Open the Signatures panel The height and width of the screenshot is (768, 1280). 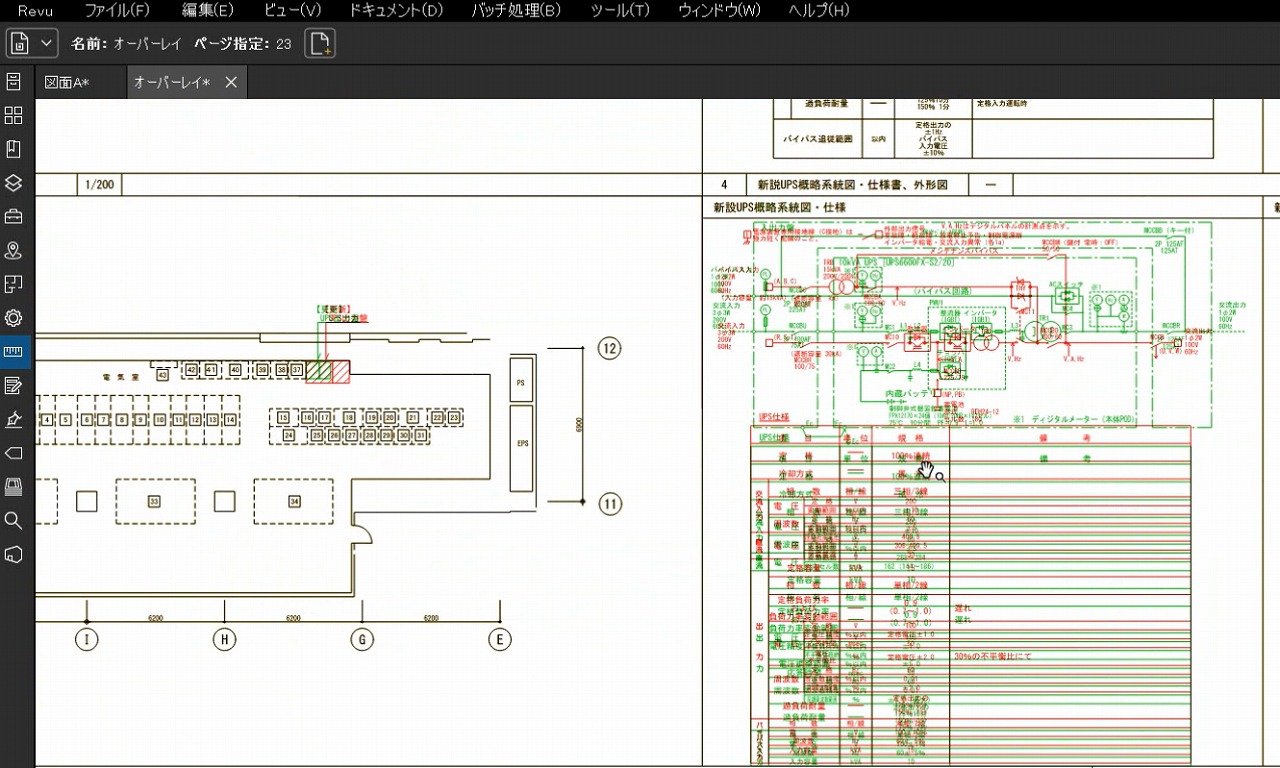[14, 420]
